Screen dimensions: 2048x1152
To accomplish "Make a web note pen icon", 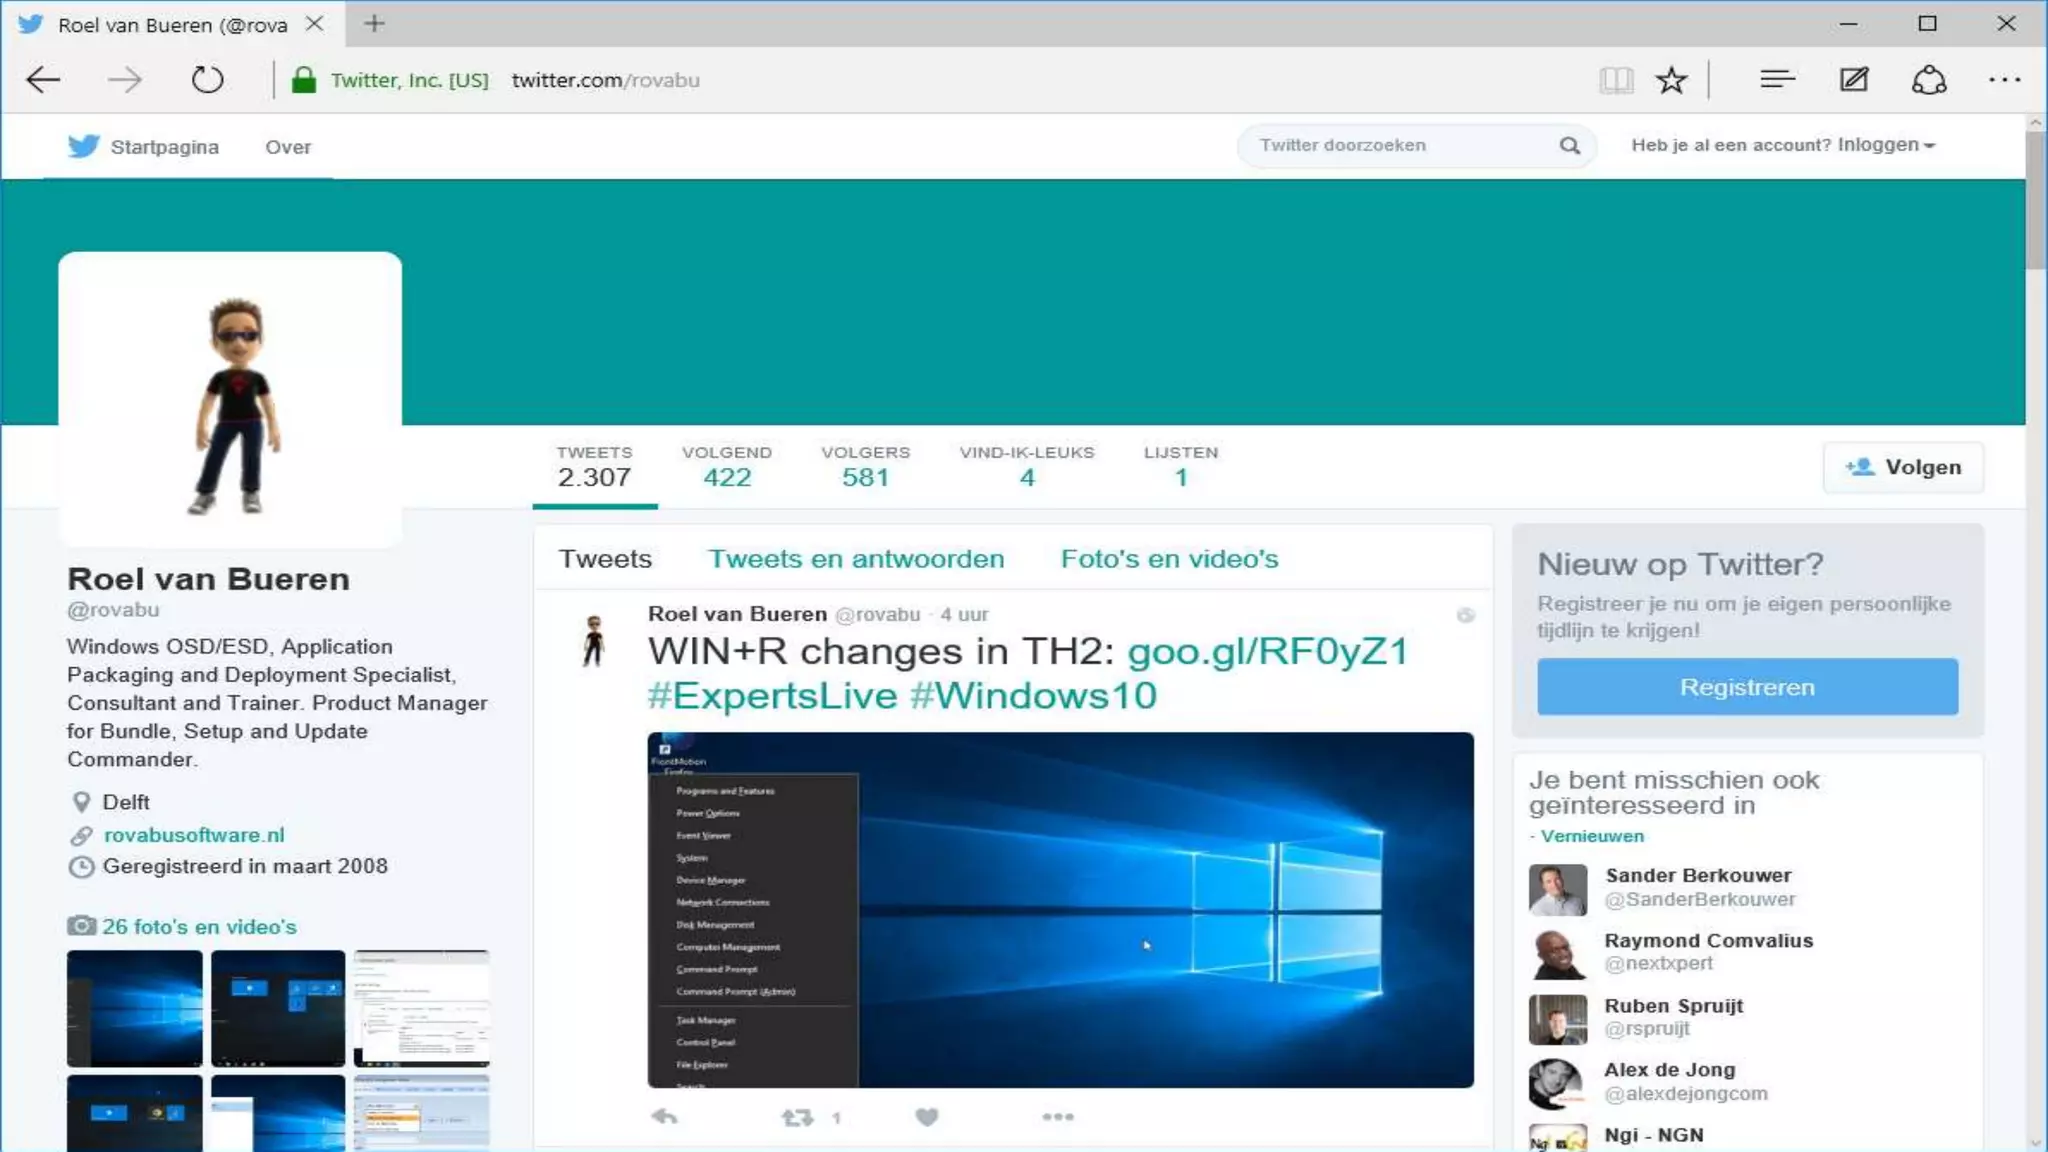I will pyautogui.click(x=1853, y=79).
